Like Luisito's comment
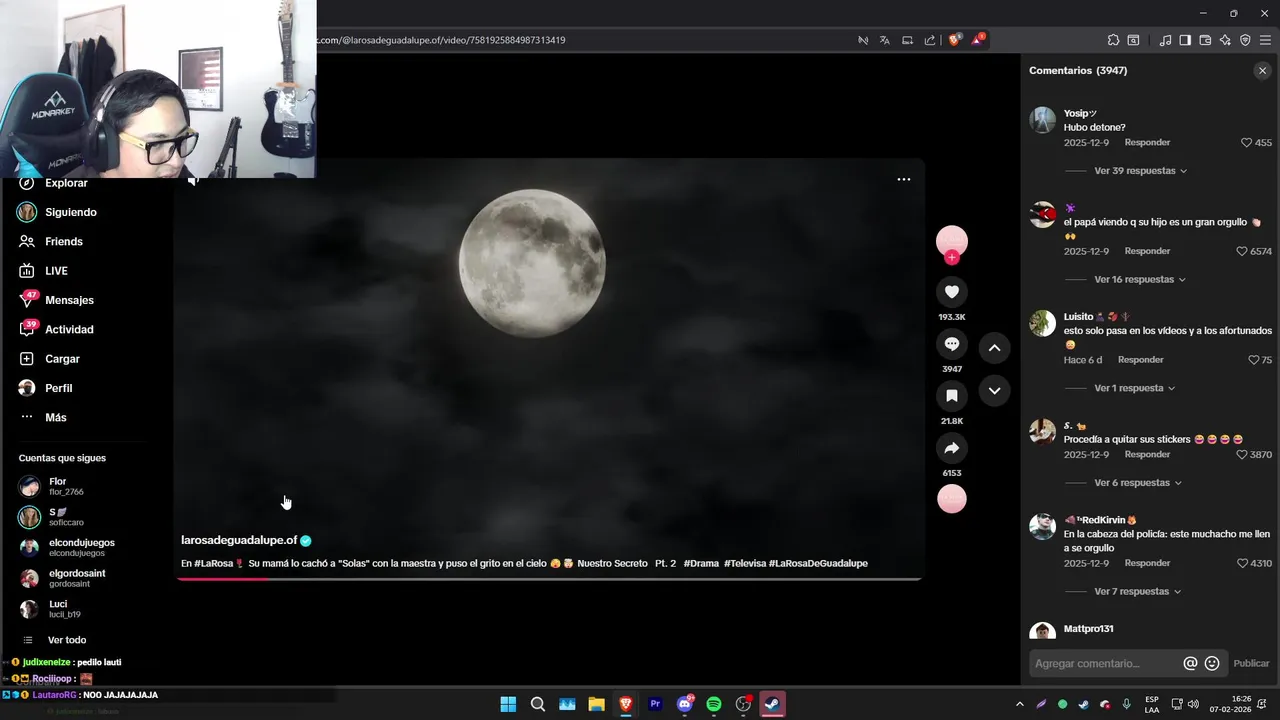 pyautogui.click(x=1254, y=360)
